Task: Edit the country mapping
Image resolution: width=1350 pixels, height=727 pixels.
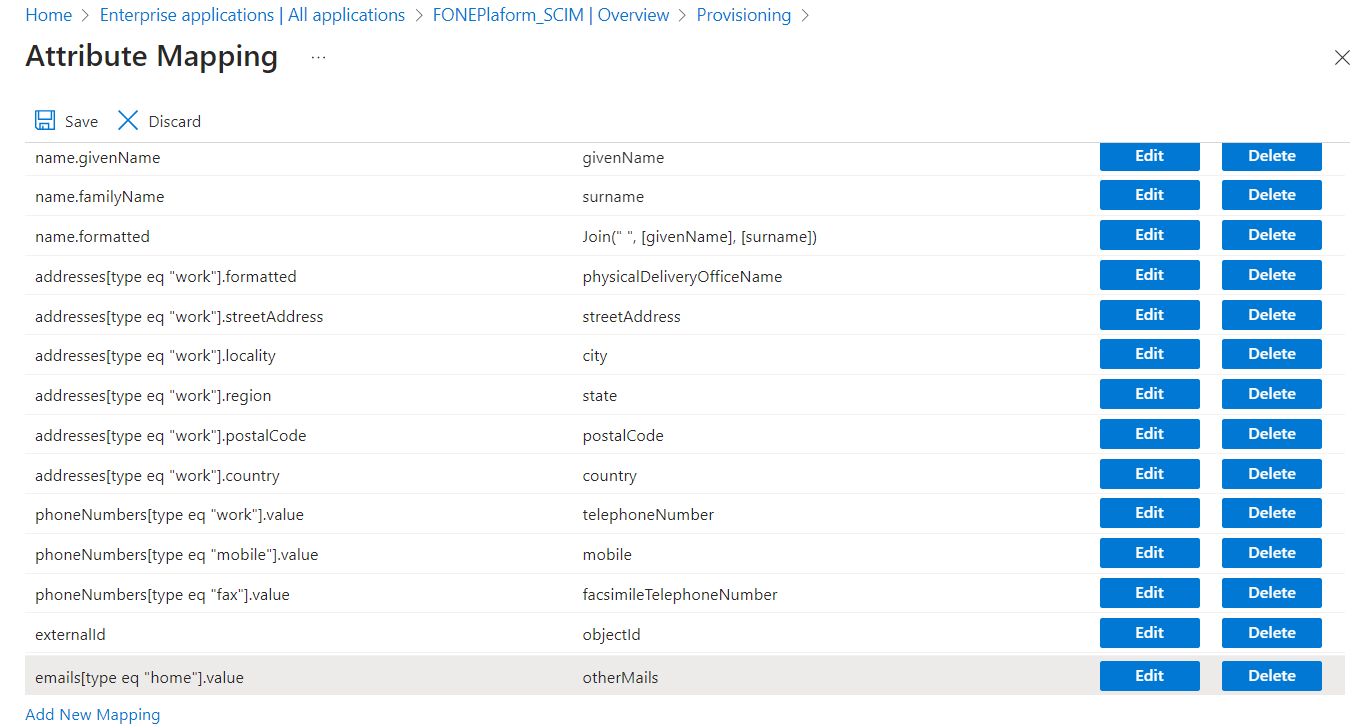Action: (x=1149, y=474)
